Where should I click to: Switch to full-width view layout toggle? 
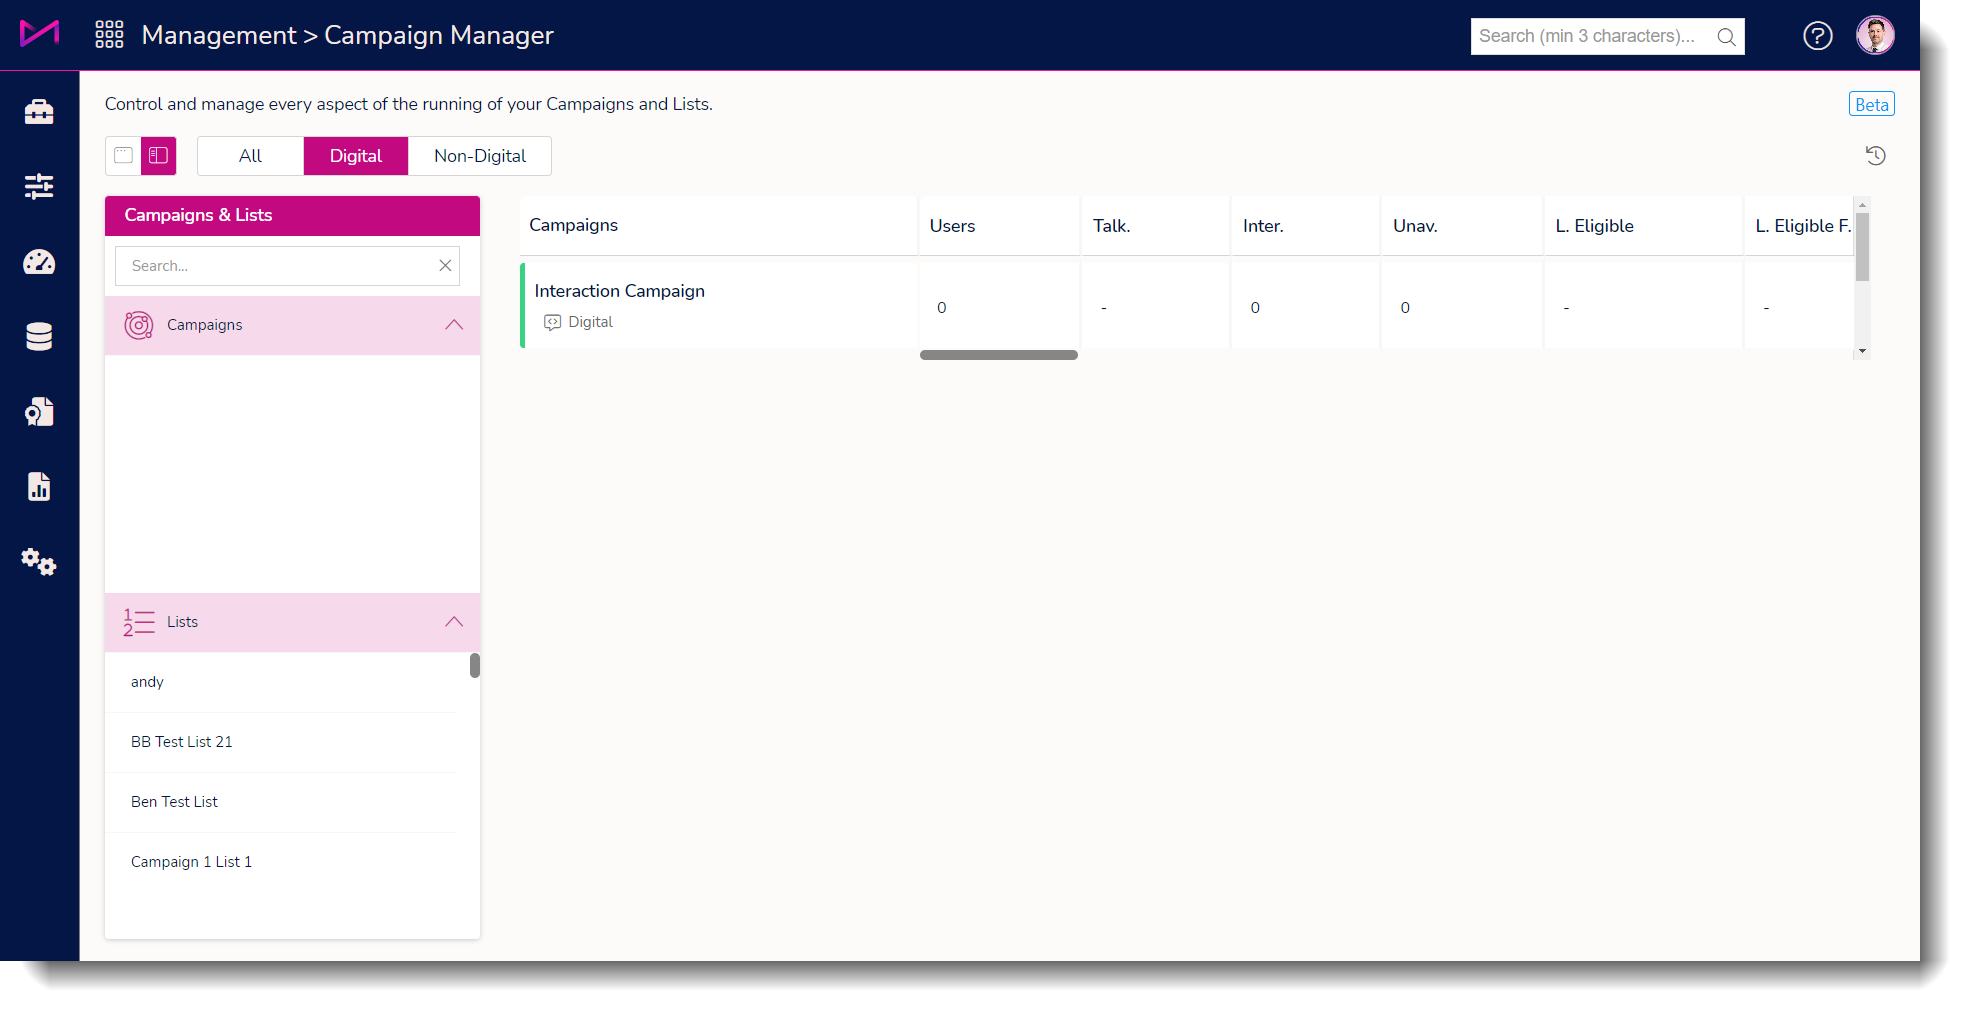point(123,155)
